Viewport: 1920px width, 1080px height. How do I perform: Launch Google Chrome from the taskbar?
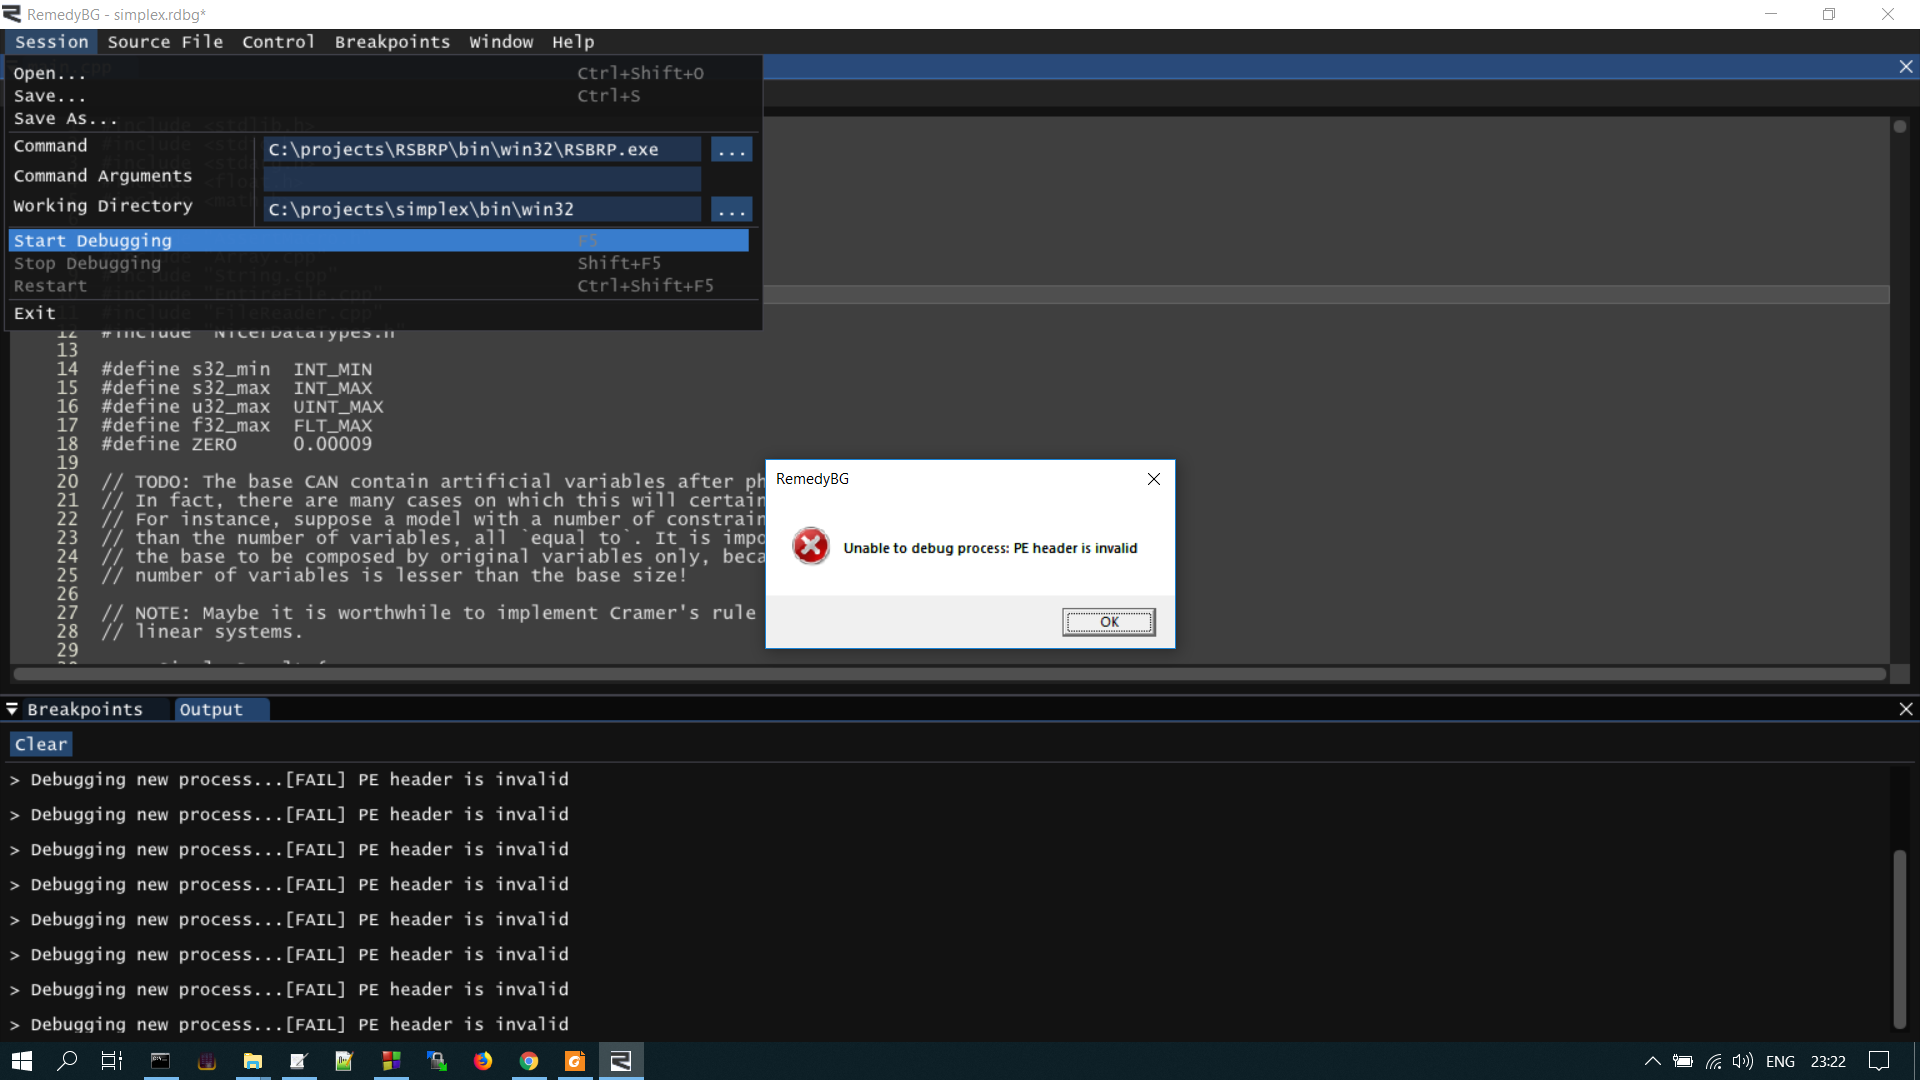529,1061
